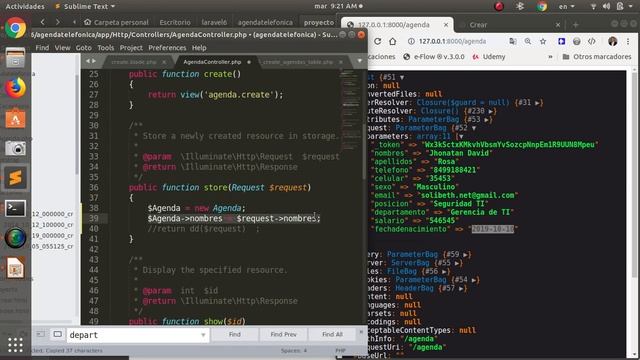Open the Udemy bookmark
Viewport: 640px width, 360px height.
tap(489, 57)
